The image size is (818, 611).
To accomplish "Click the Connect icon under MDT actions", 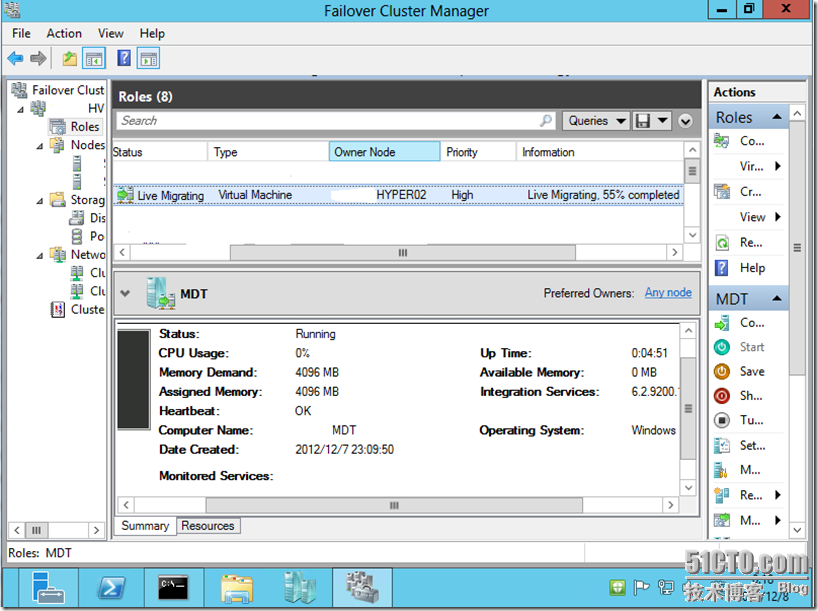I will click(721, 323).
